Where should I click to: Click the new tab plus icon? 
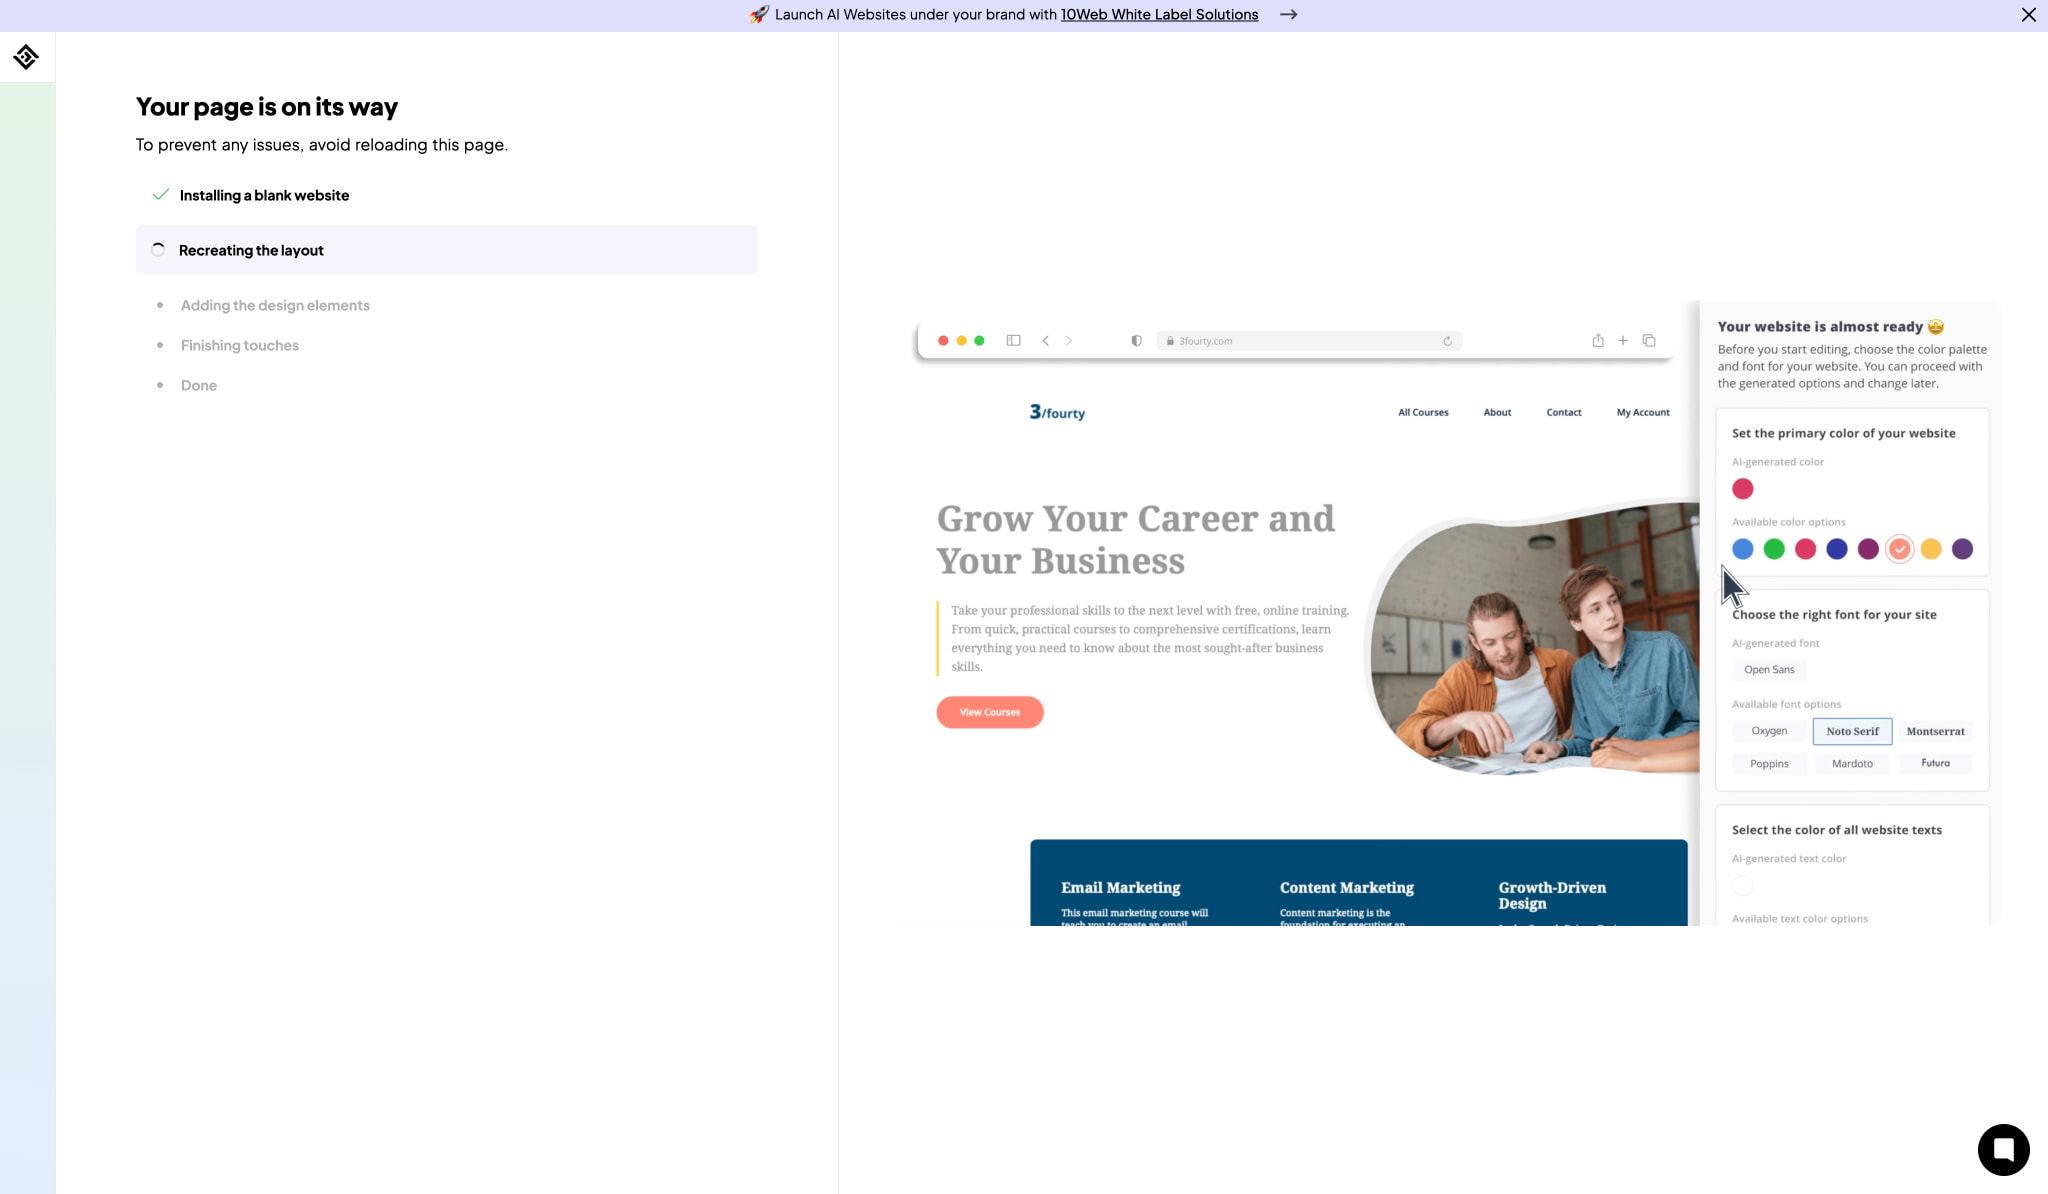pos(1623,341)
